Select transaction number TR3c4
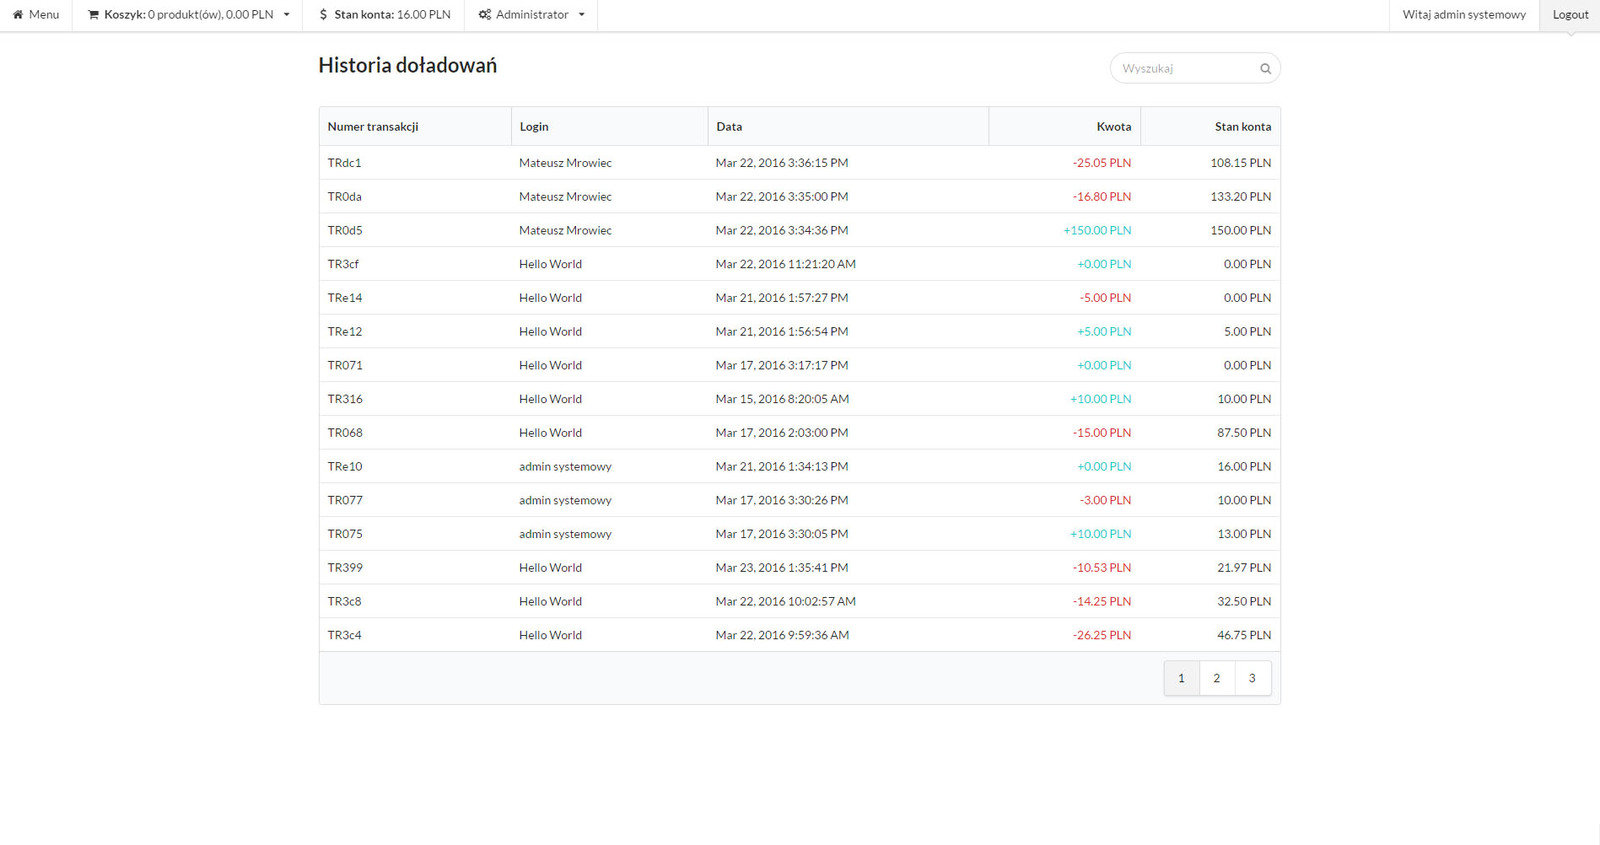Image resolution: width=1600 pixels, height=845 pixels. tap(344, 636)
